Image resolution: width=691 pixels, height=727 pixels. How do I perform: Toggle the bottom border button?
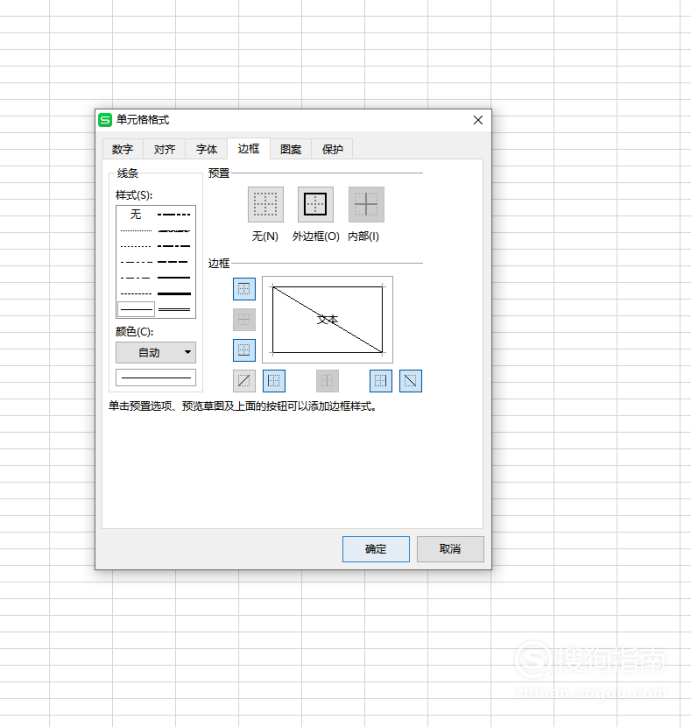[x=244, y=350]
